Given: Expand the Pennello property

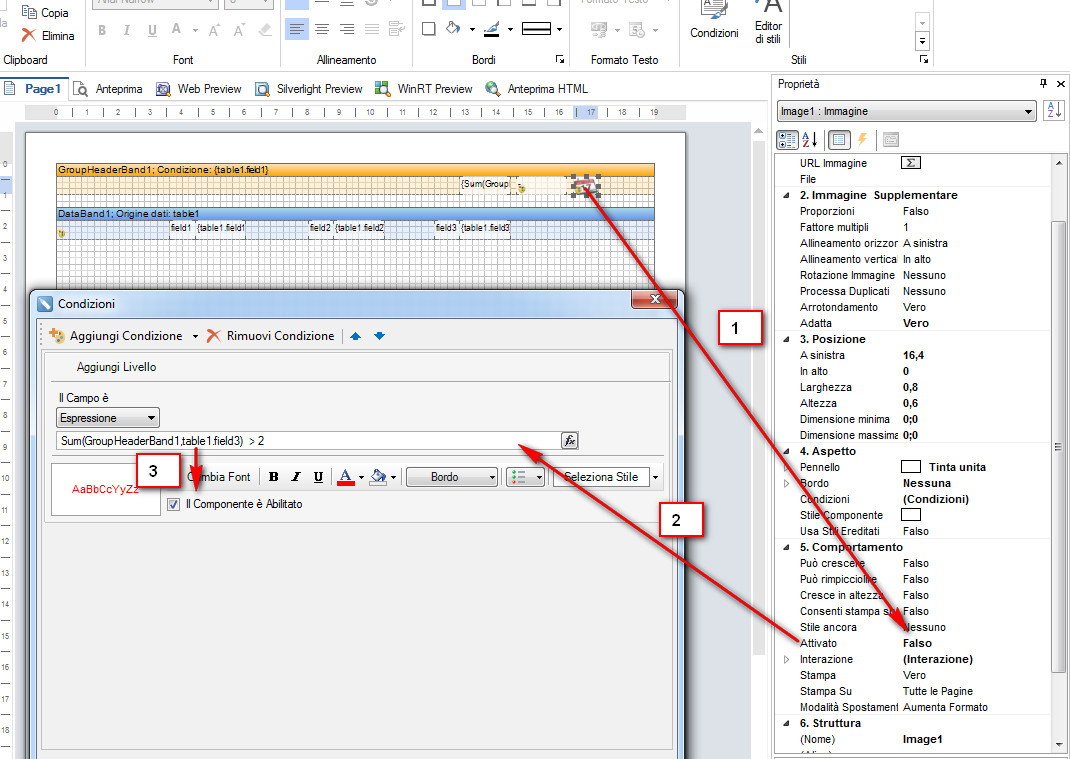Looking at the screenshot, I should tap(786, 468).
